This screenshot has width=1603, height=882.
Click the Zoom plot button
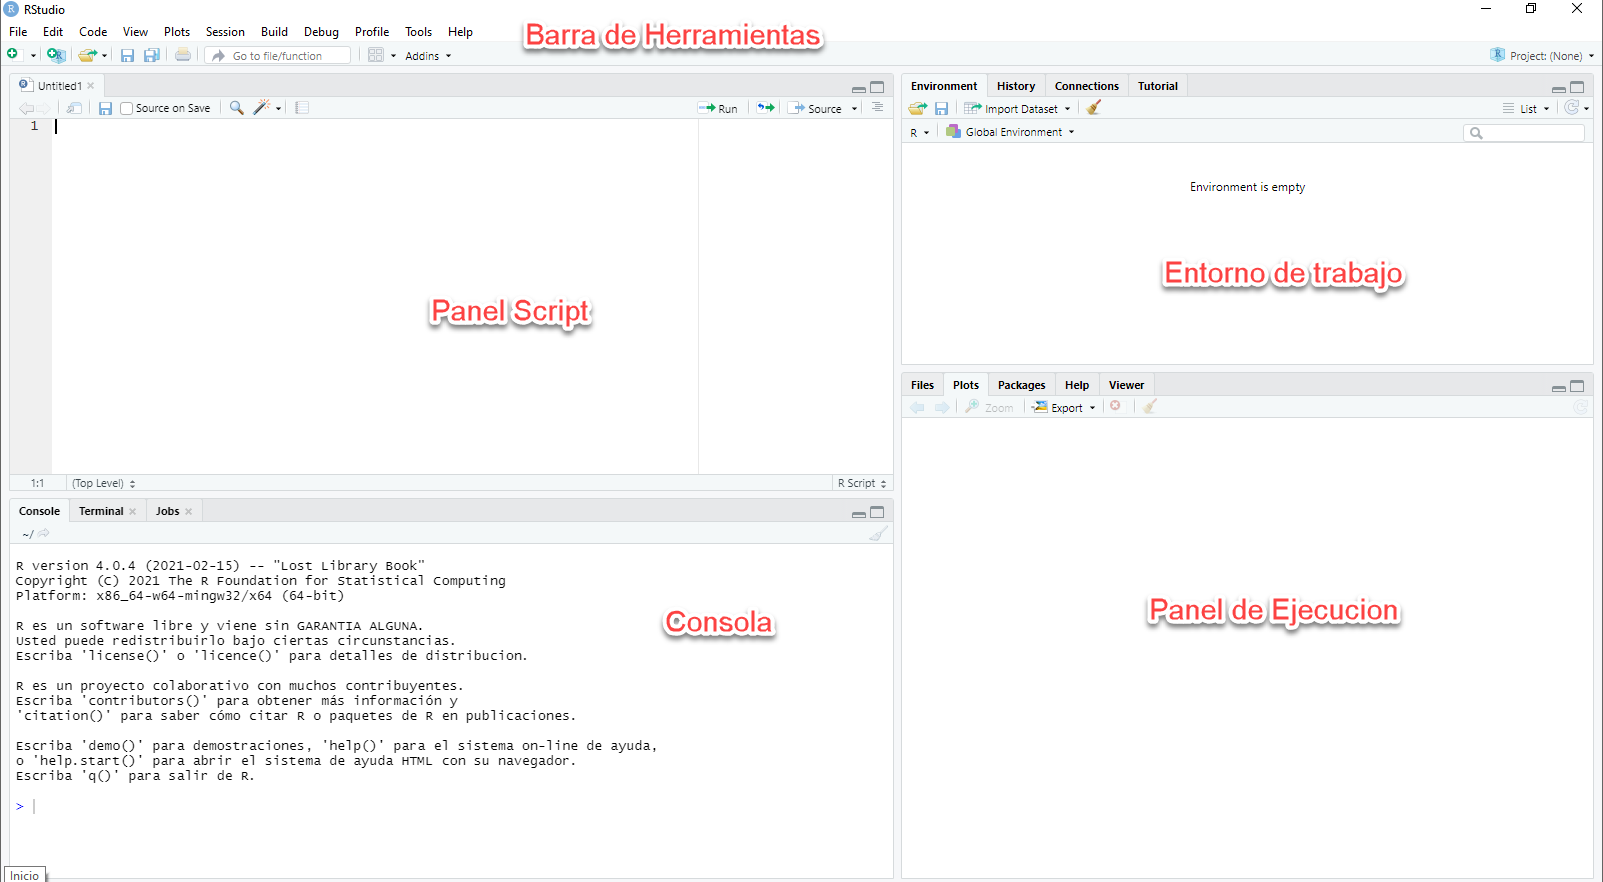click(x=989, y=407)
